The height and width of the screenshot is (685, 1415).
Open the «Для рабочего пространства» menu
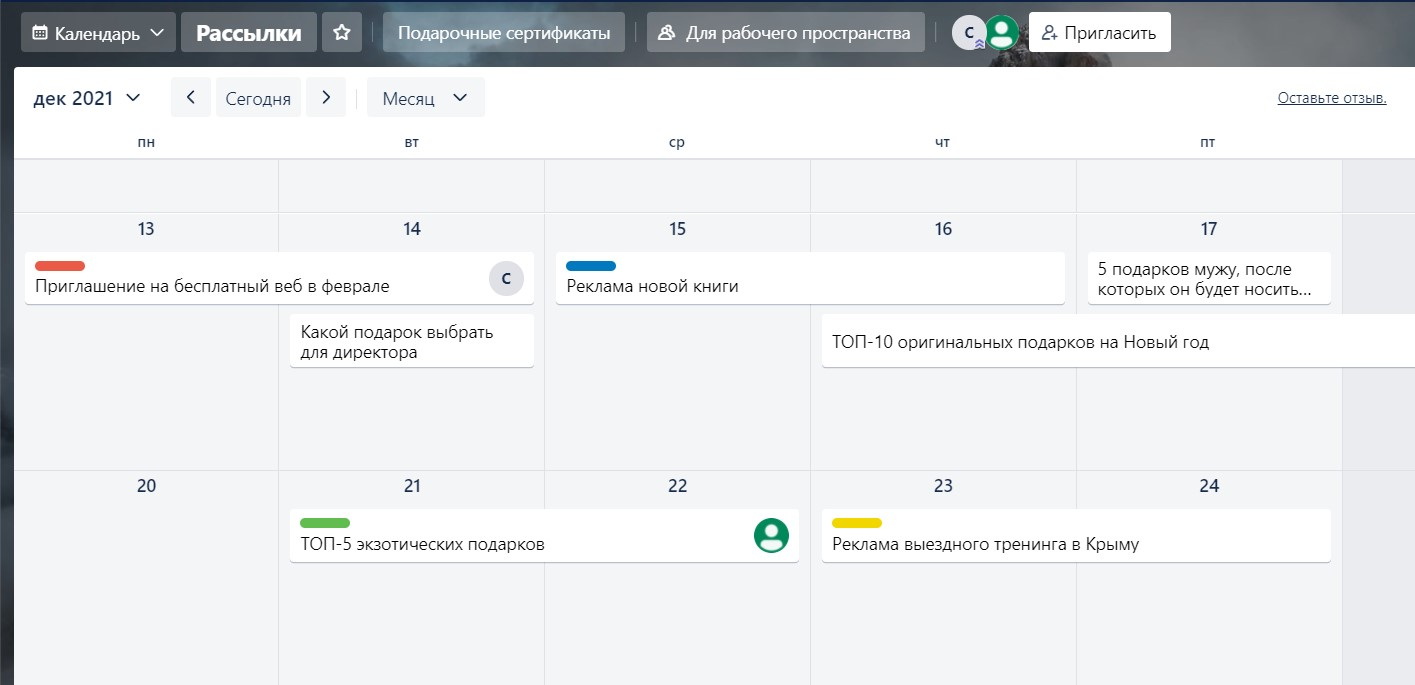coord(785,31)
